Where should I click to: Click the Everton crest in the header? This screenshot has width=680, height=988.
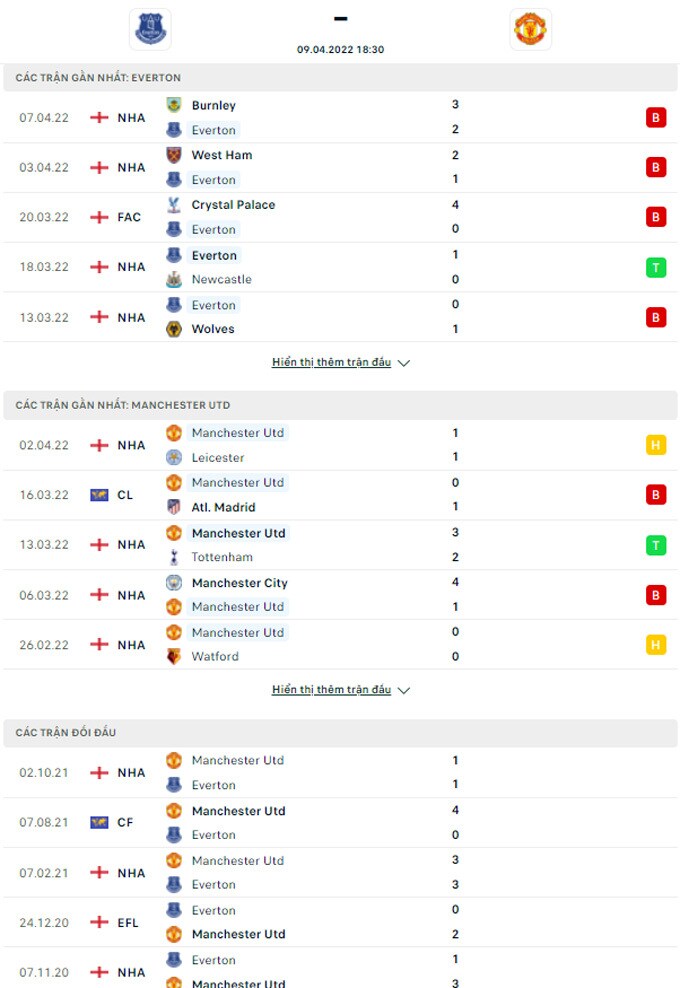click(x=152, y=29)
